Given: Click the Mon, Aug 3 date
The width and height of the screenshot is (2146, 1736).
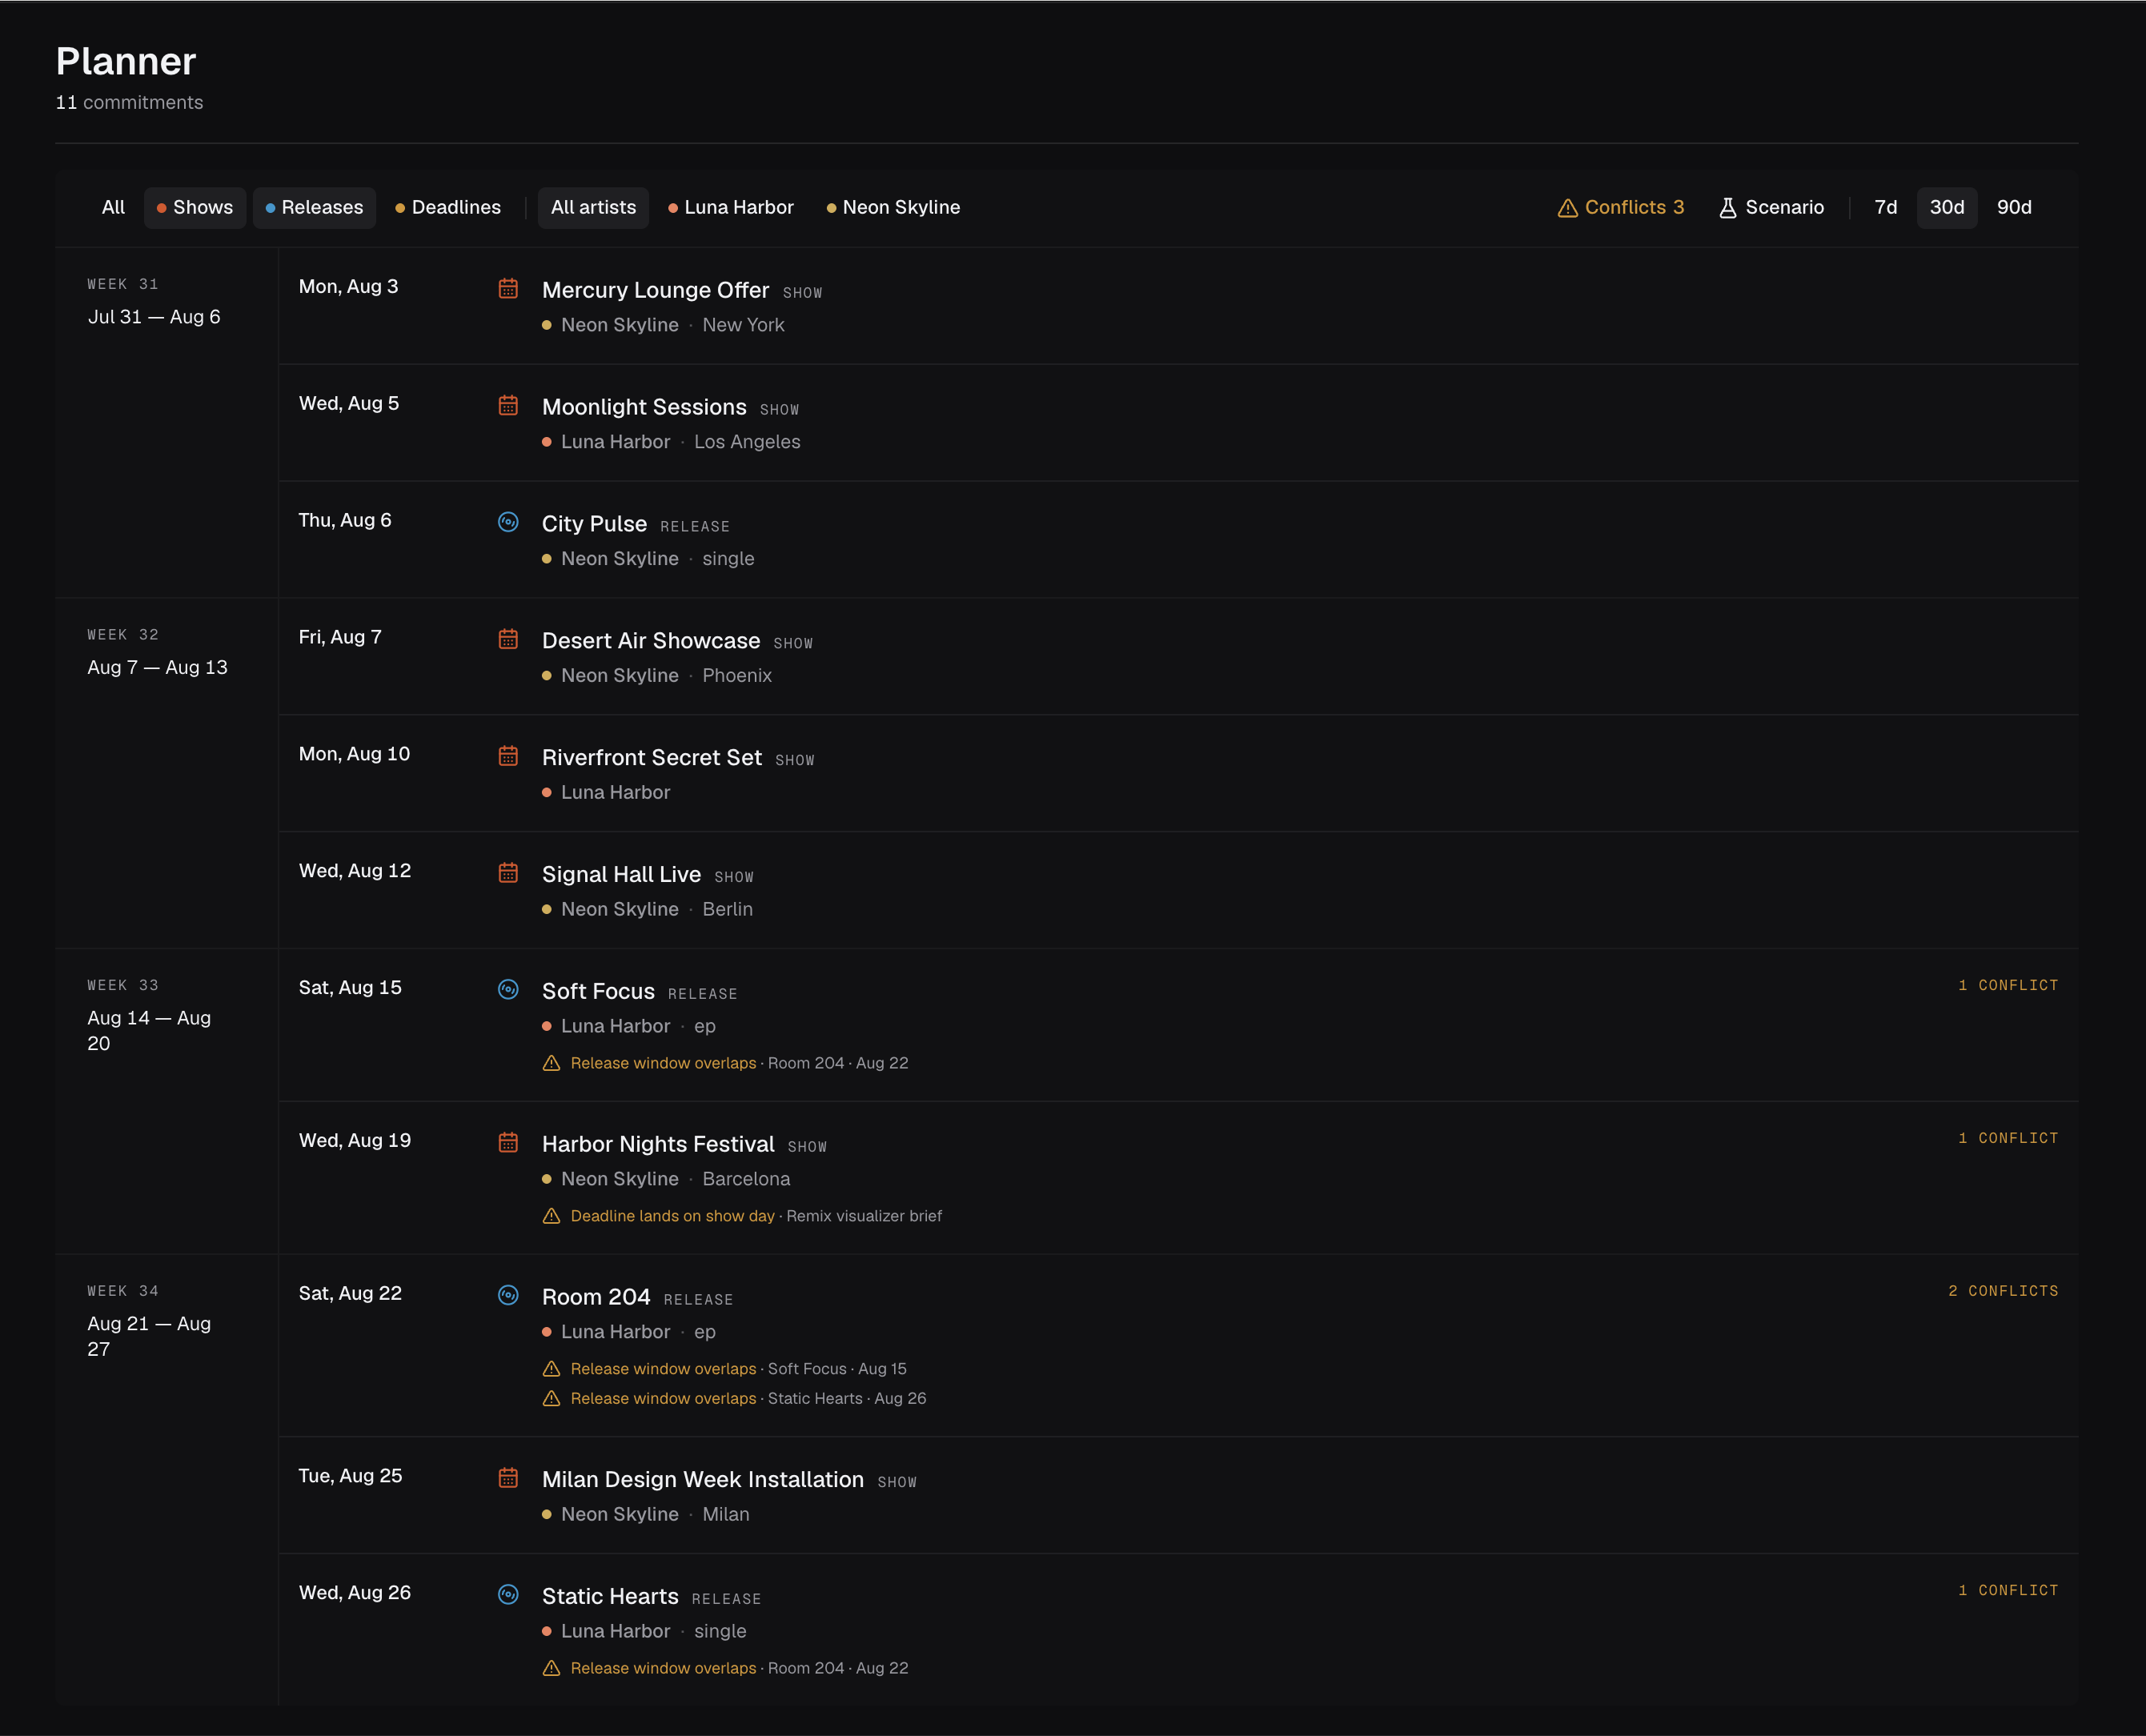Looking at the screenshot, I should click(x=348, y=287).
